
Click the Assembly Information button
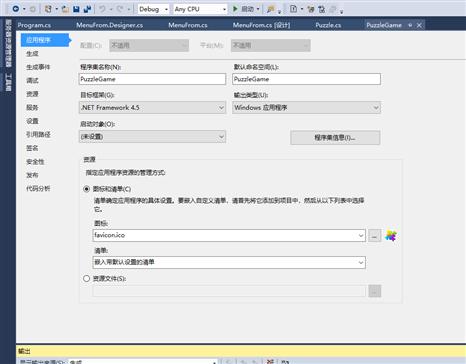335,138
